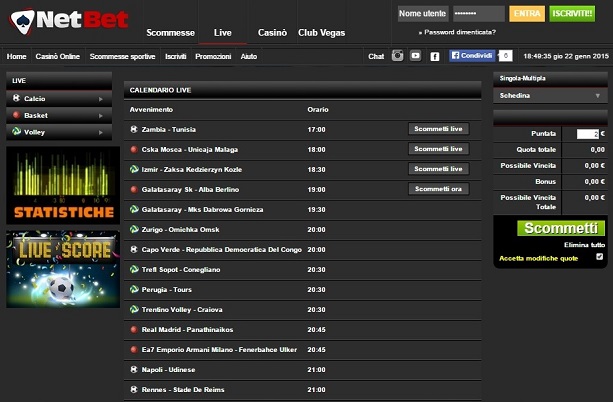Open Promozioni menu item
The width and height of the screenshot is (613, 403).
[x=213, y=57]
